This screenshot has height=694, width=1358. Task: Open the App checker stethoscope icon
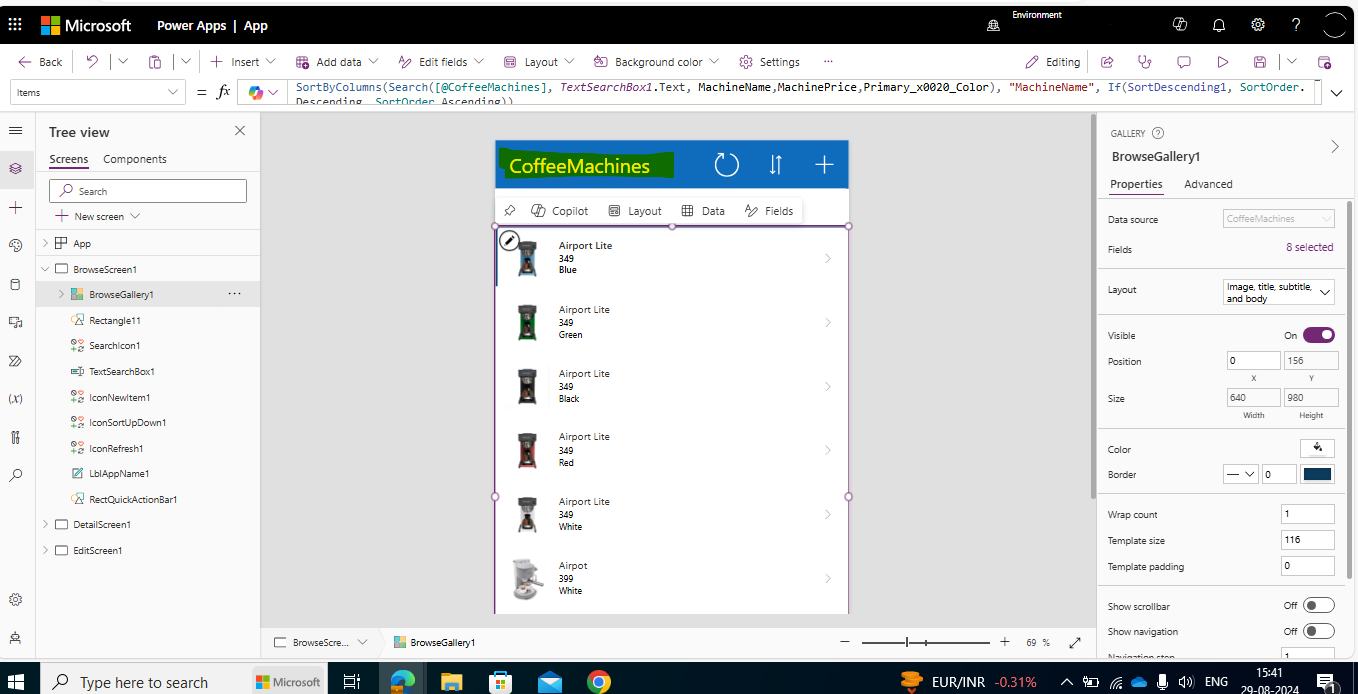point(1145,62)
